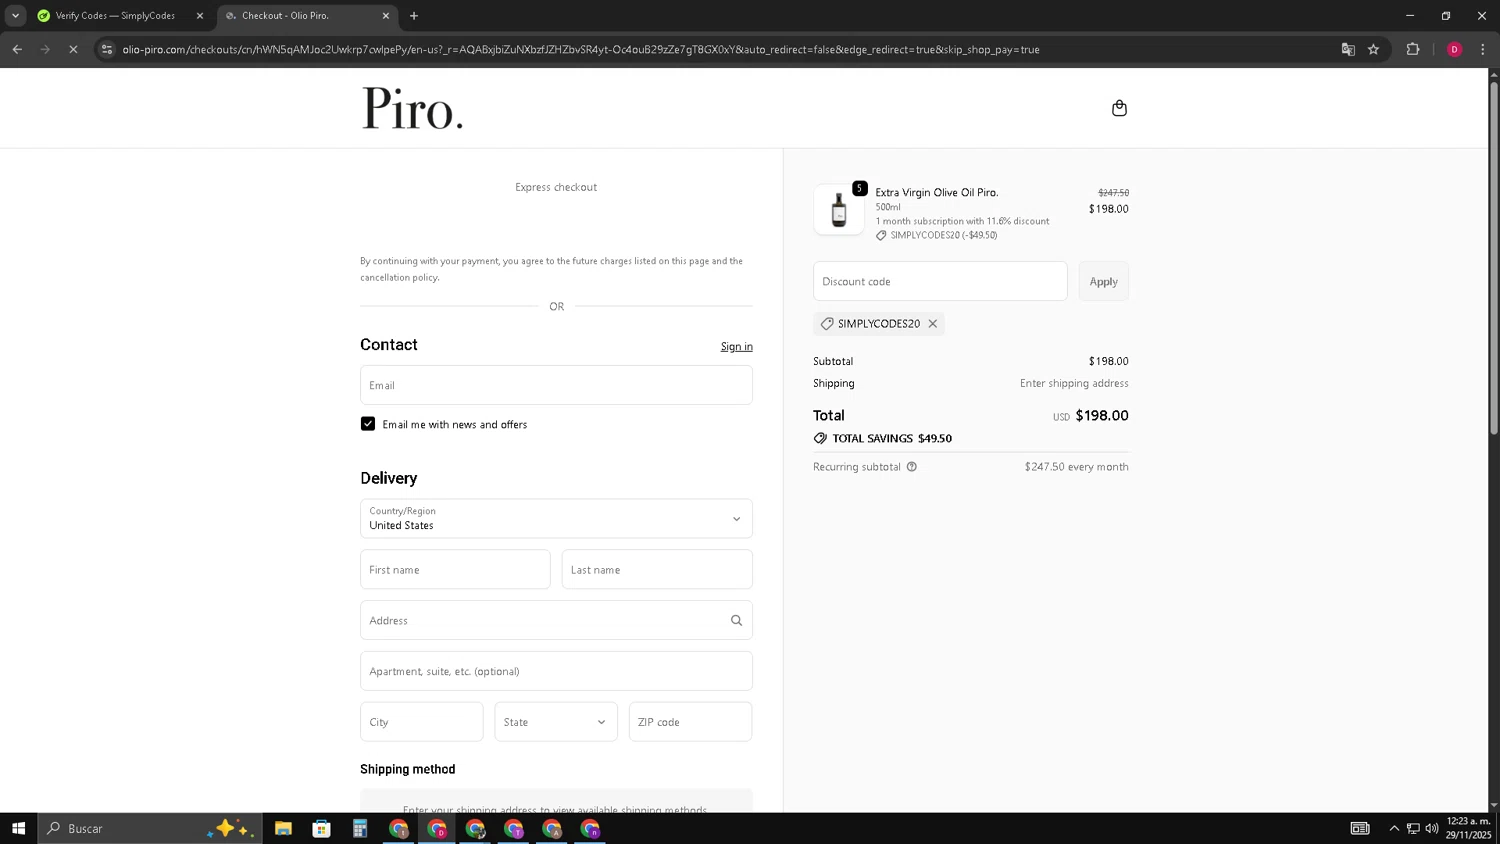The width and height of the screenshot is (1500, 844).
Task: Open a new browser tab
Action: [414, 16]
